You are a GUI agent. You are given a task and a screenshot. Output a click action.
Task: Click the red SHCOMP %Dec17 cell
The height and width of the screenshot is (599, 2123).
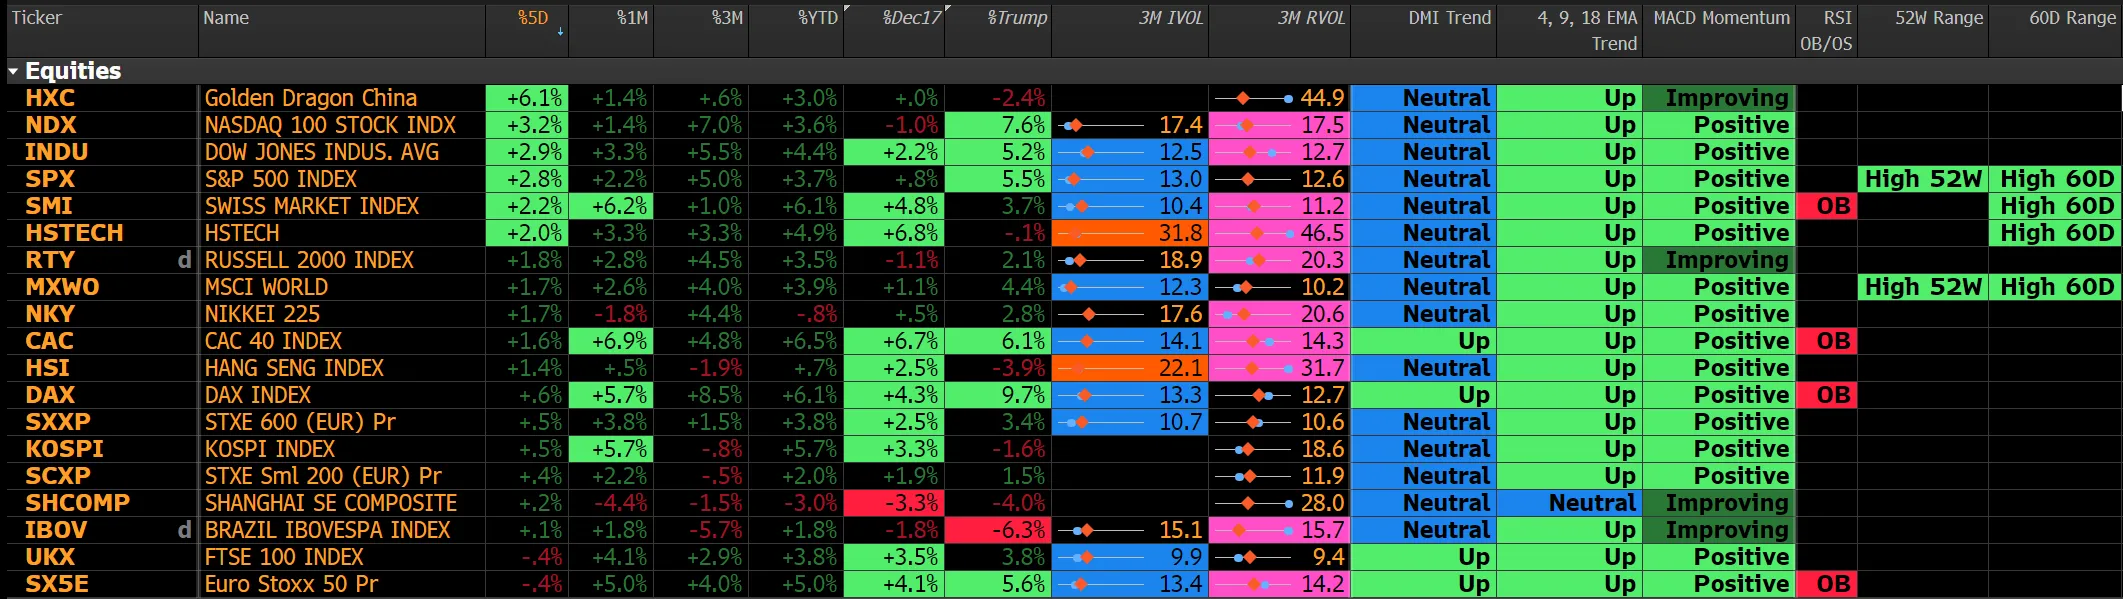tap(893, 503)
